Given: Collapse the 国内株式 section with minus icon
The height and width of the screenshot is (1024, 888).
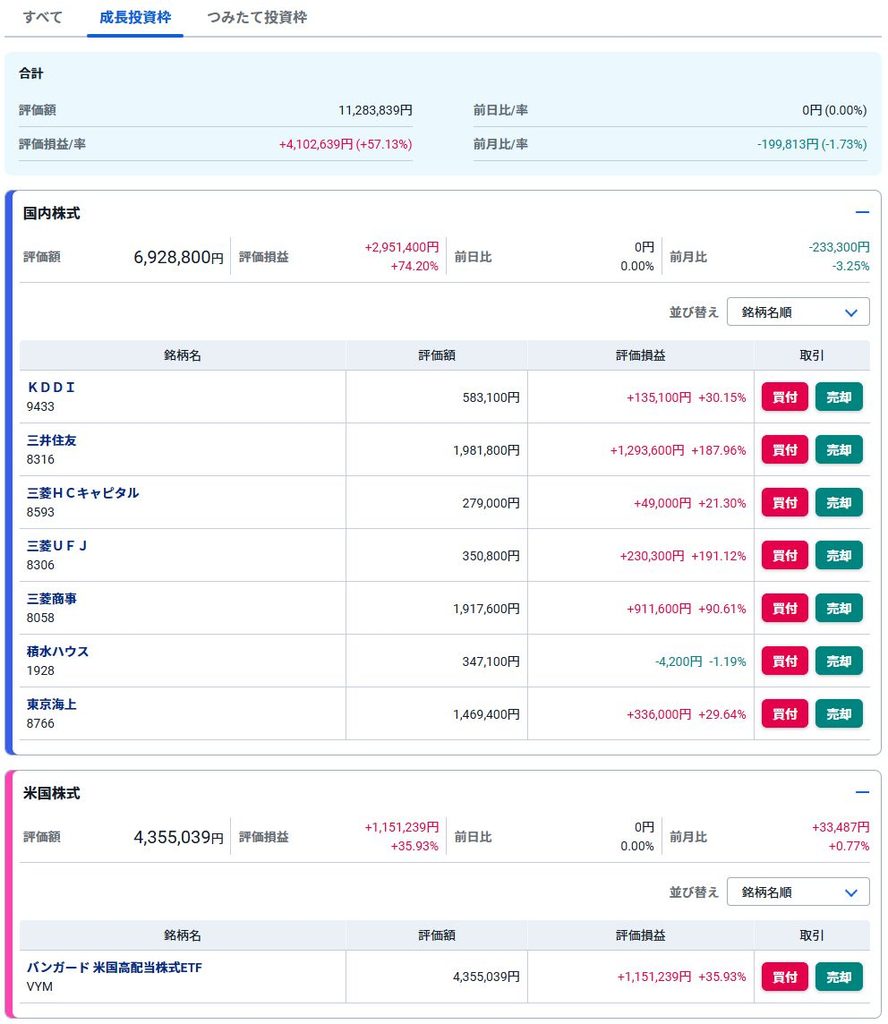Looking at the screenshot, I should point(862,212).
